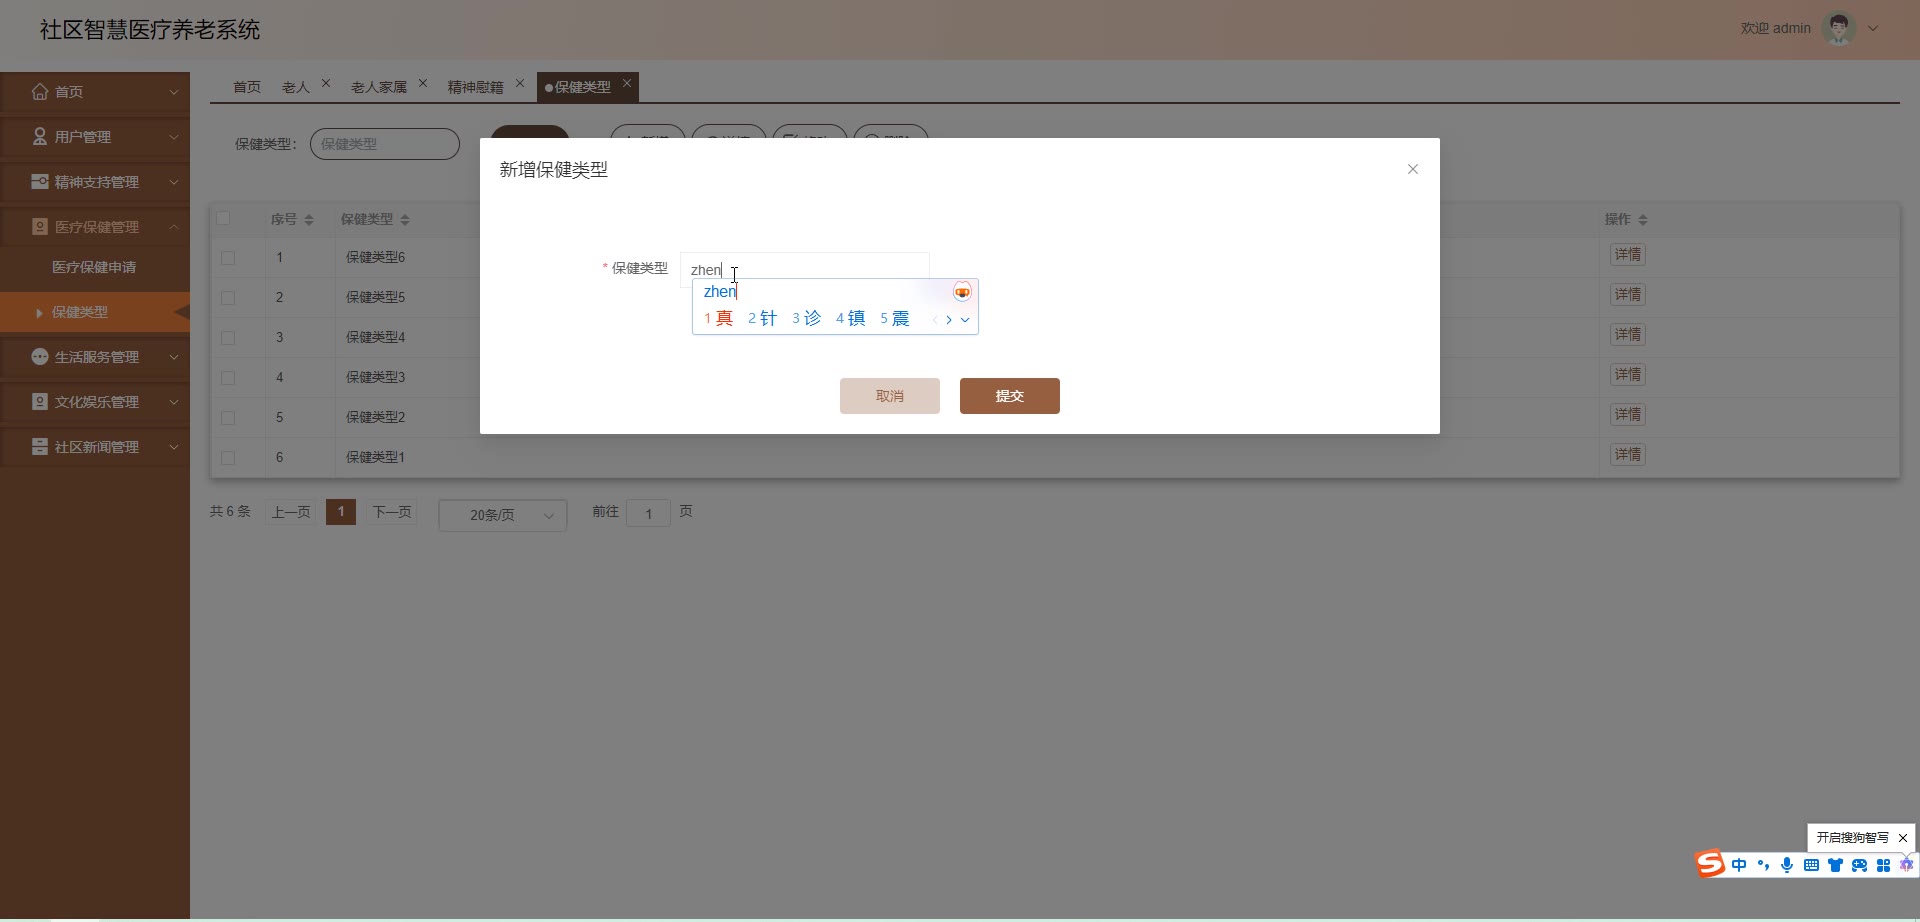
Task: Close the 老人家属 tab
Action: (423, 83)
